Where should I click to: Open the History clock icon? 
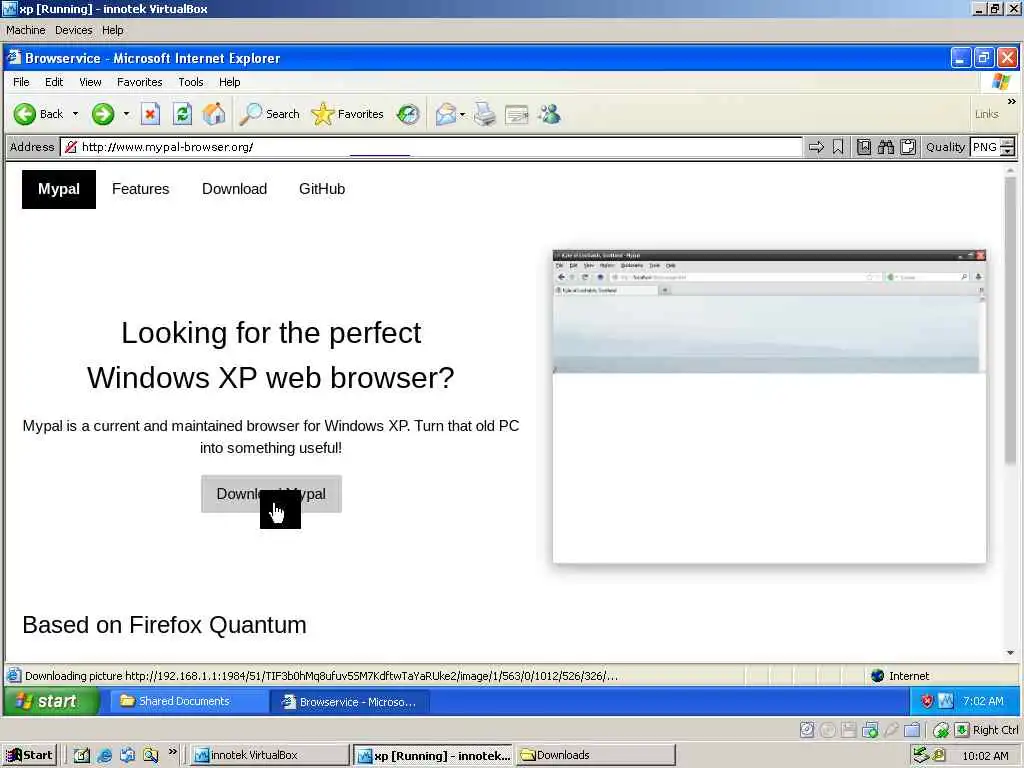[408, 114]
